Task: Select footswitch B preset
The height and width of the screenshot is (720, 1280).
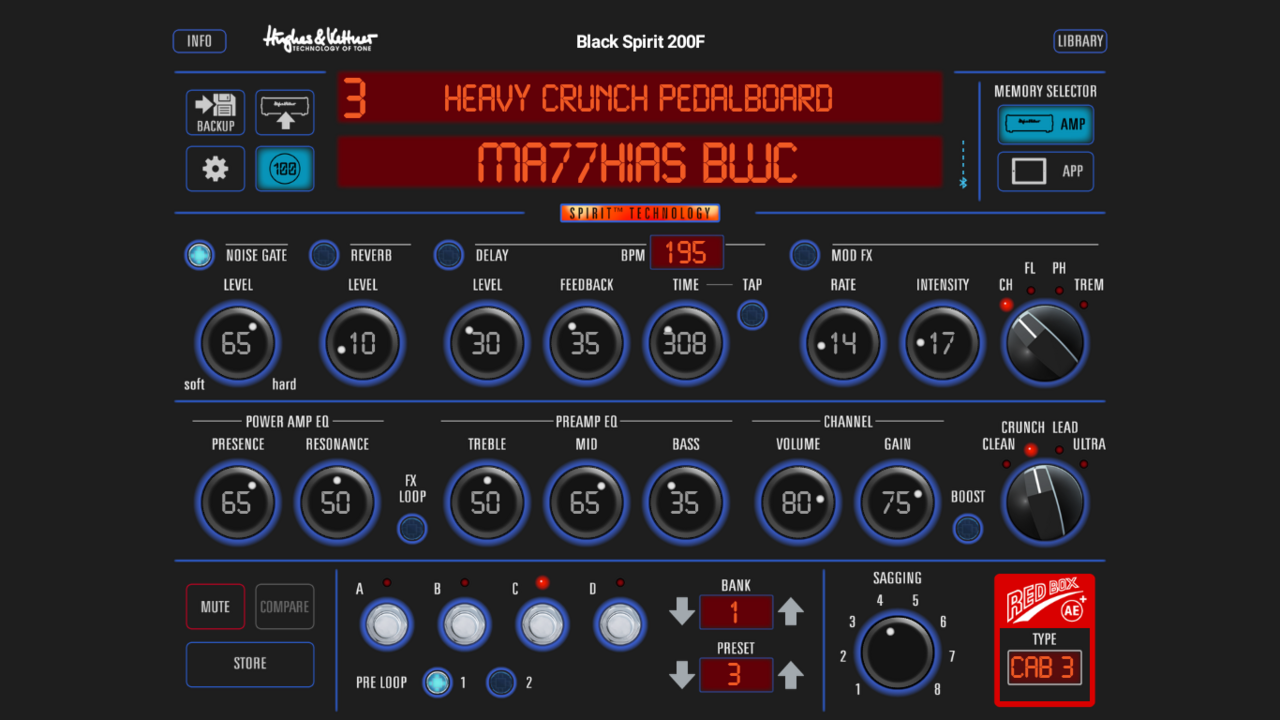Action: point(464,625)
